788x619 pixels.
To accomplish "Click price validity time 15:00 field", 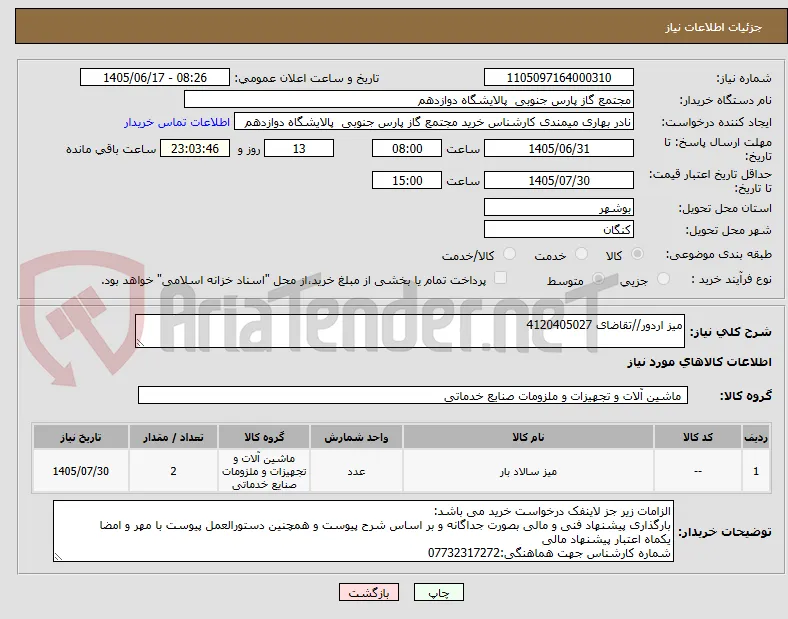I will click(x=407, y=180).
